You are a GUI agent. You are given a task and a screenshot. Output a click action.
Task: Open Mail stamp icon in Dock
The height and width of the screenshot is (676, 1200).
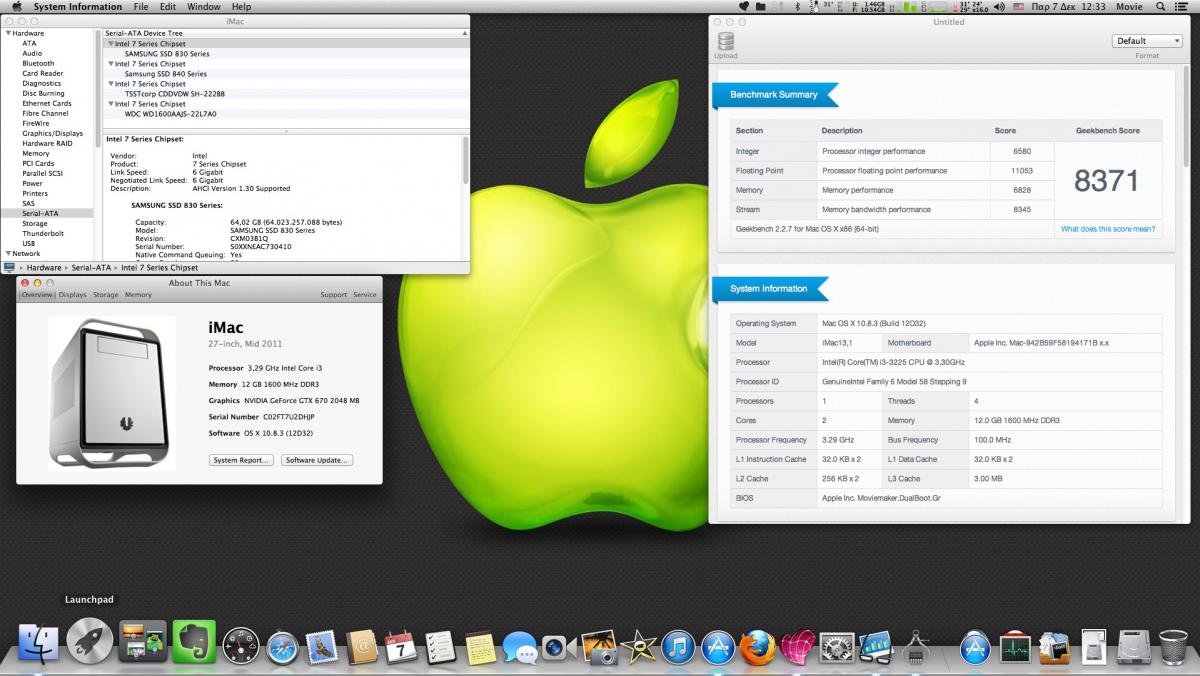pyautogui.click(x=321, y=647)
